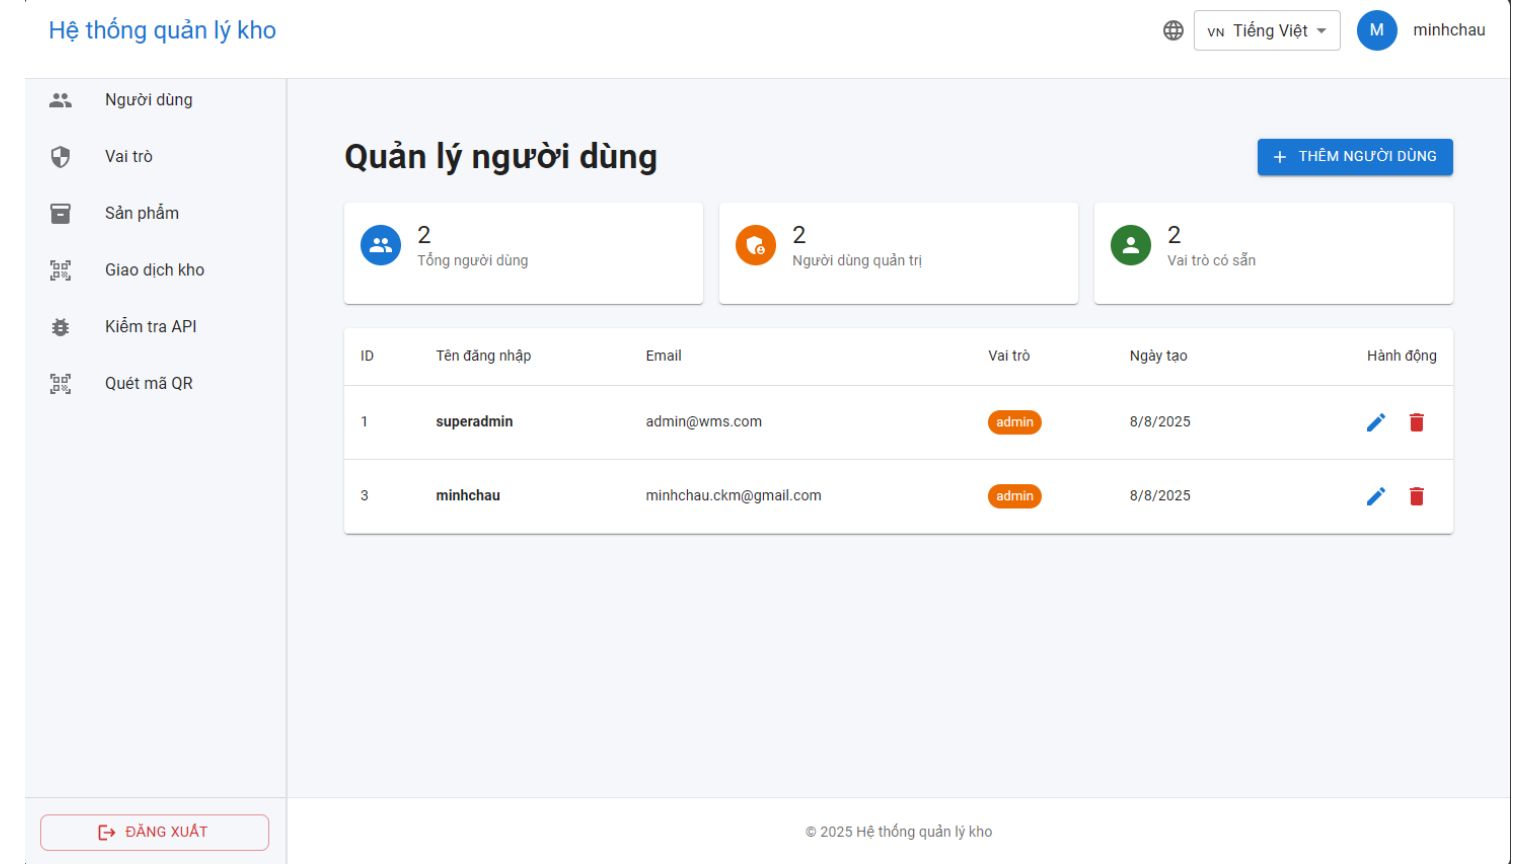Click the admin badge on superadmin's row

(x=1014, y=422)
